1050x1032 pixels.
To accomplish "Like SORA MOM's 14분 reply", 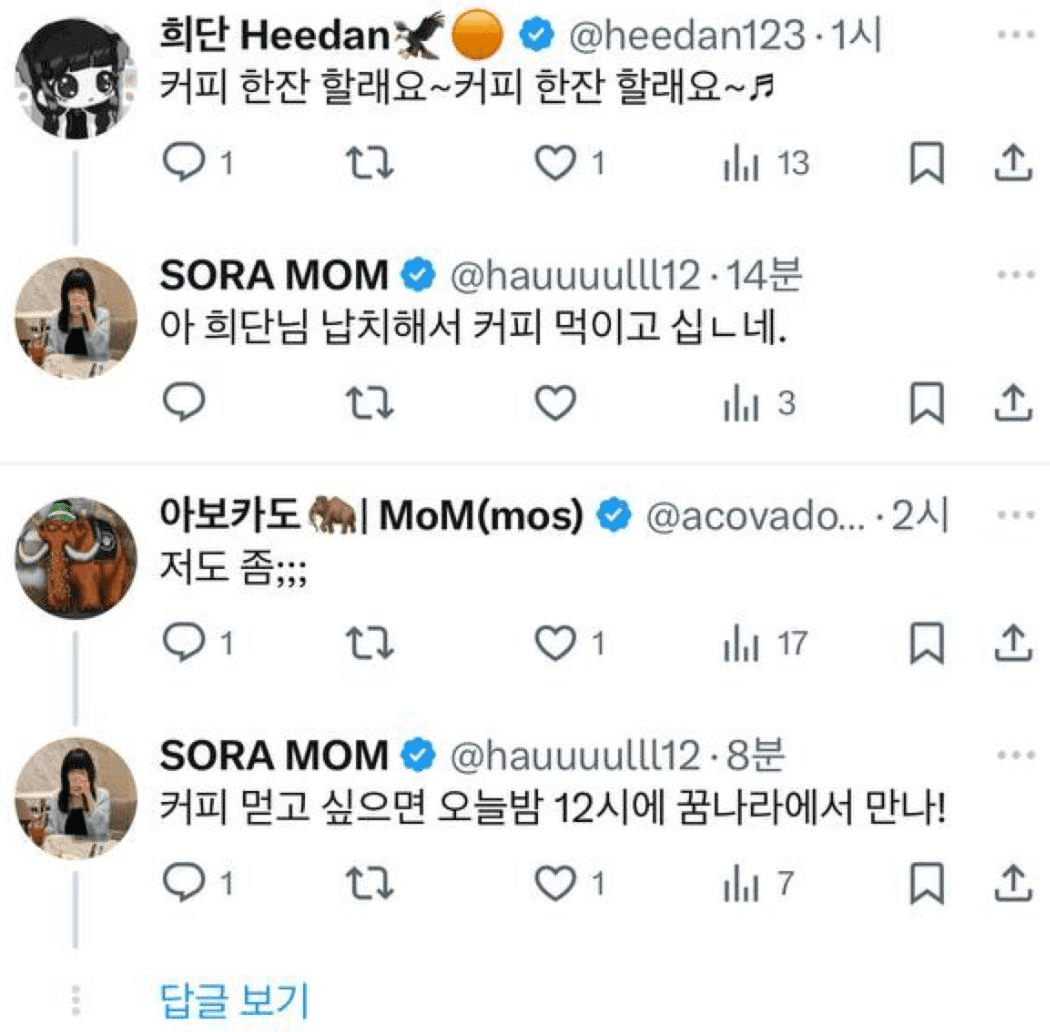I will point(556,403).
